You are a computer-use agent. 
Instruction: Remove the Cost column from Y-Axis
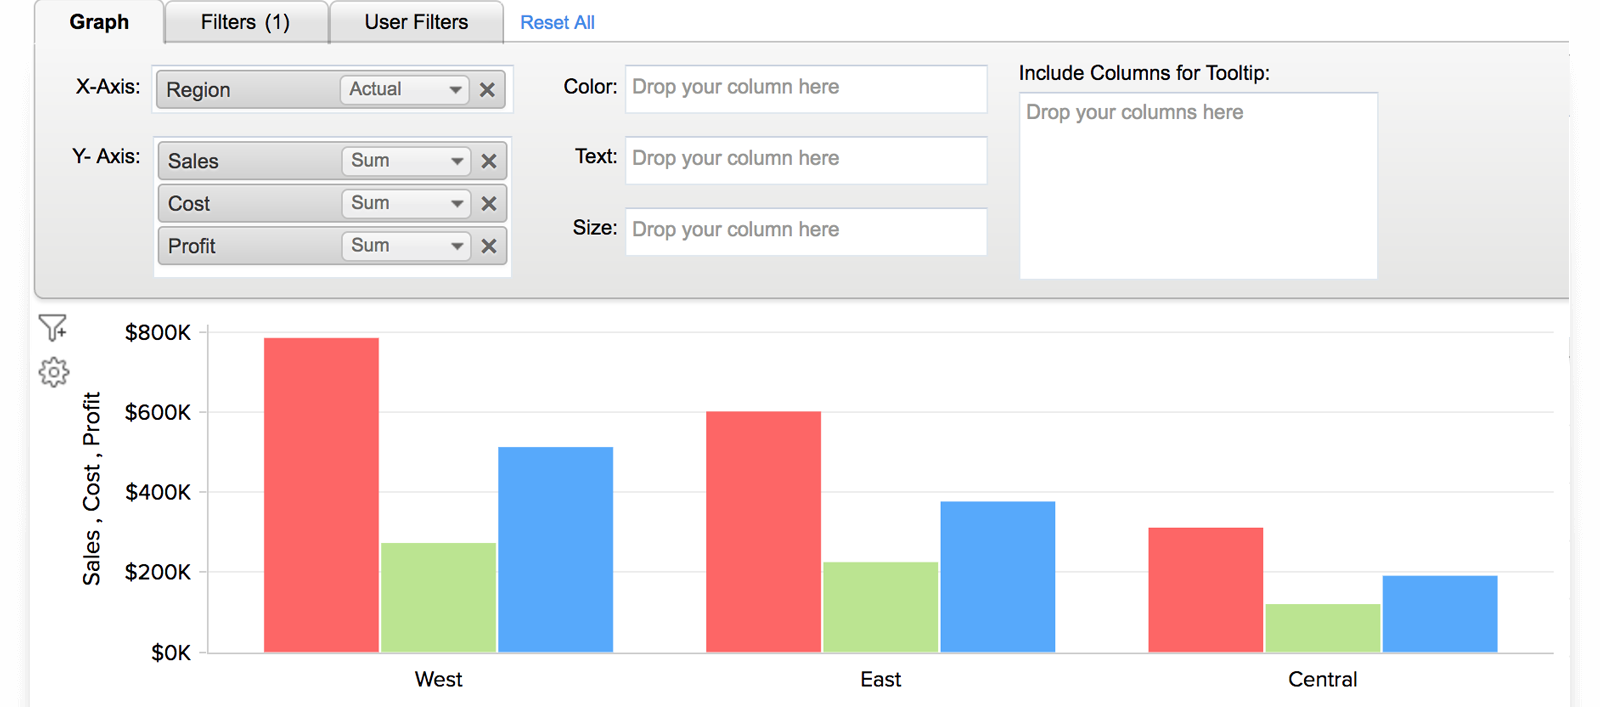click(489, 204)
